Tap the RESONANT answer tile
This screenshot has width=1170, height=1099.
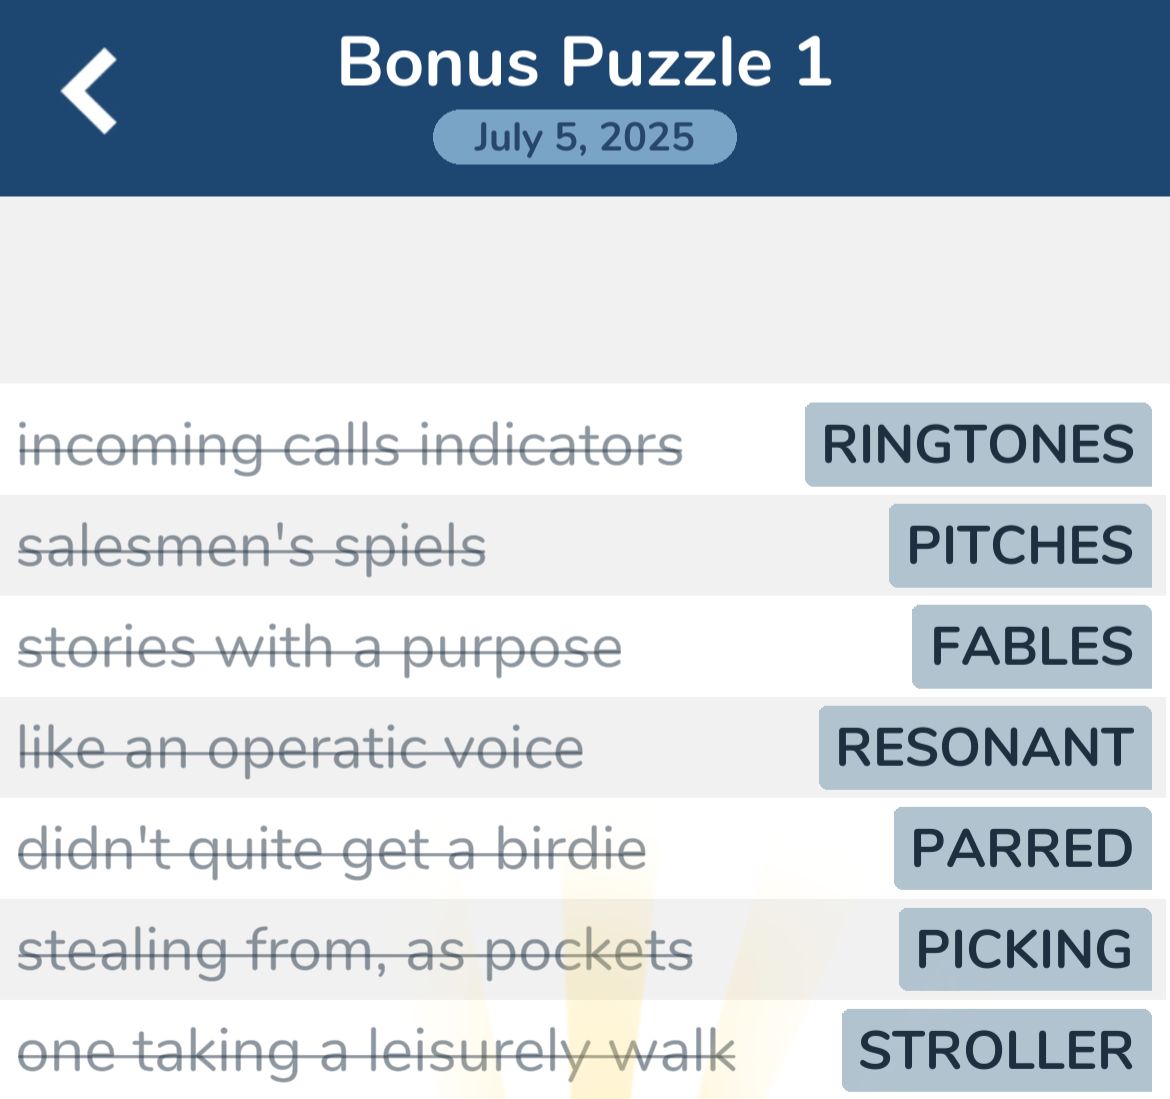point(985,748)
